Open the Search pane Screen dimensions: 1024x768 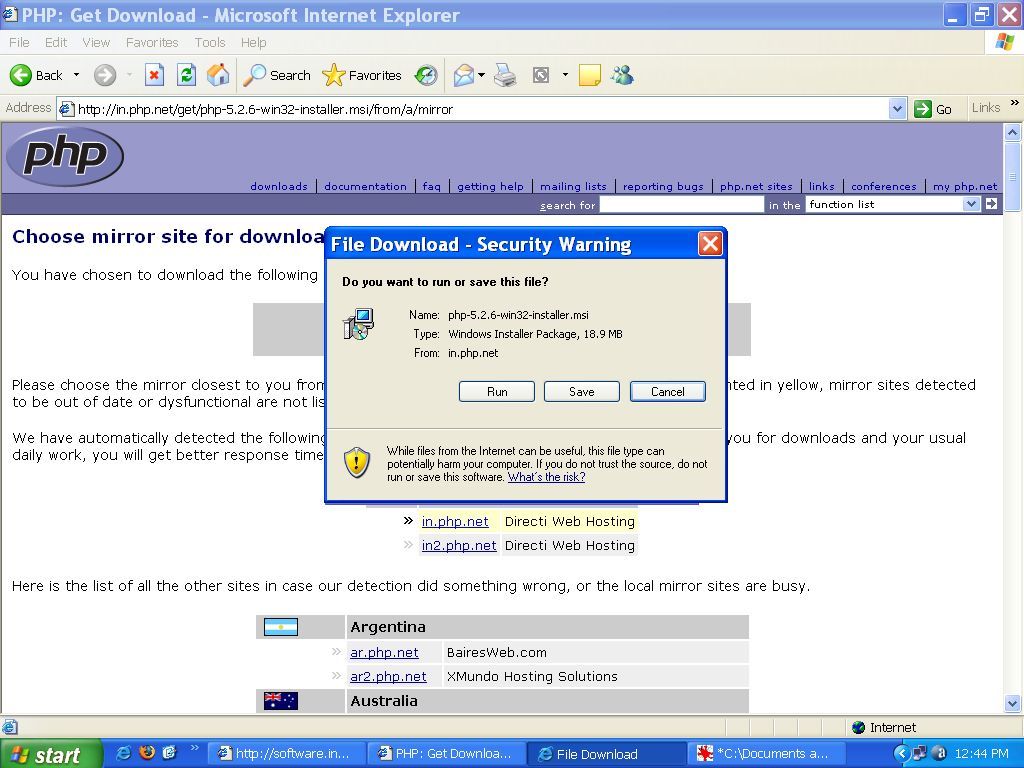(x=277, y=75)
